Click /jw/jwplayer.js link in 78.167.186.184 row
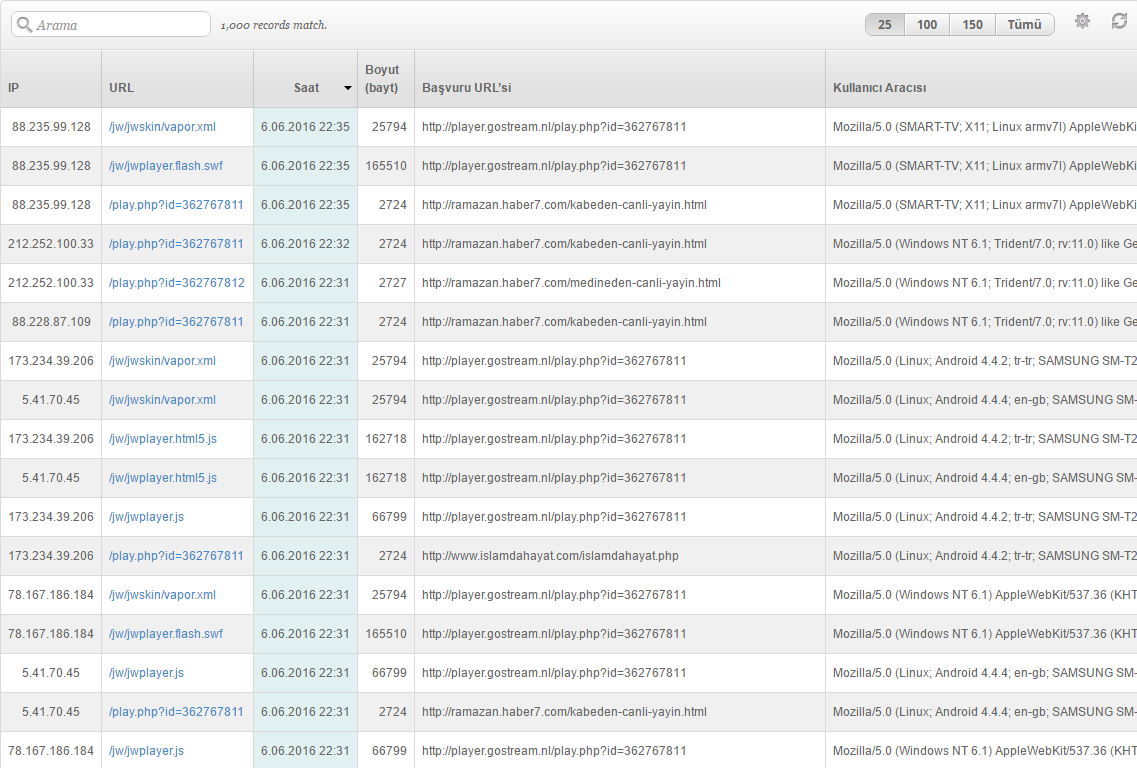 (146, 751)
